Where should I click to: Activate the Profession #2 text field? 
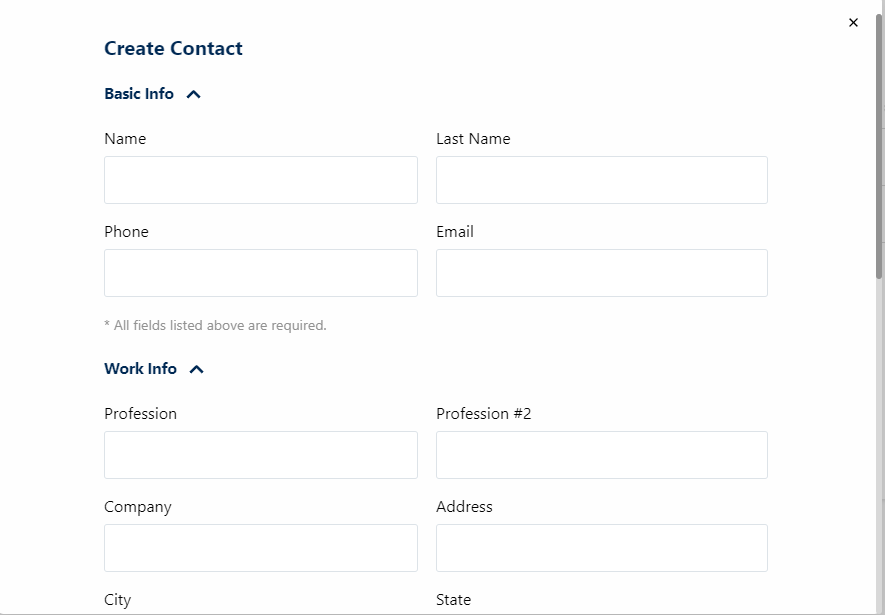coord(602,455)
